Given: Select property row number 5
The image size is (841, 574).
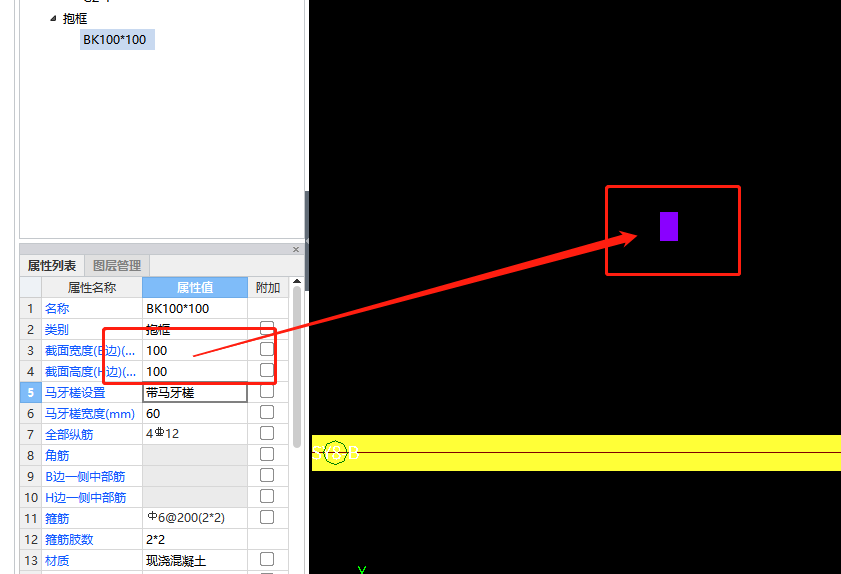Looking at the screenshot, I should coord(31,393).
